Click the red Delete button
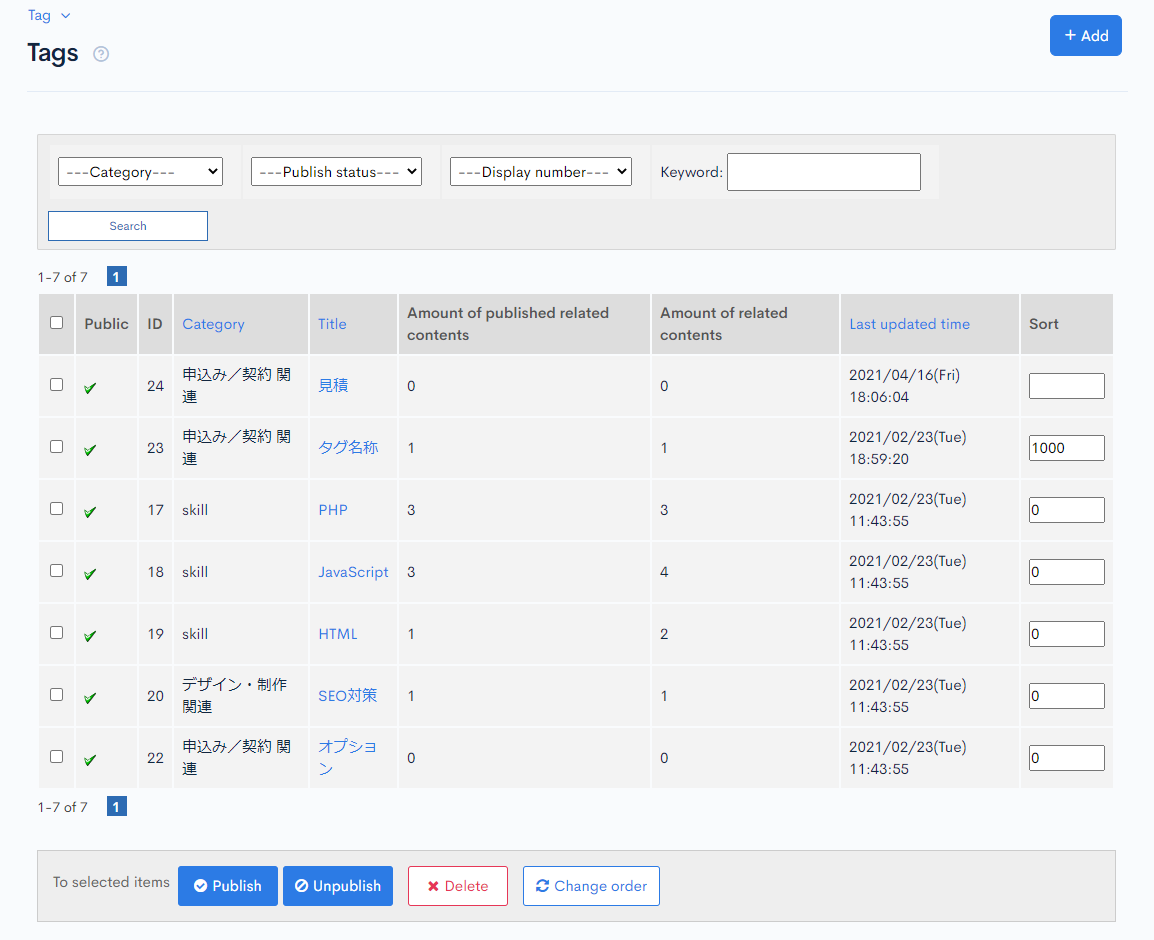 (458, 886)
